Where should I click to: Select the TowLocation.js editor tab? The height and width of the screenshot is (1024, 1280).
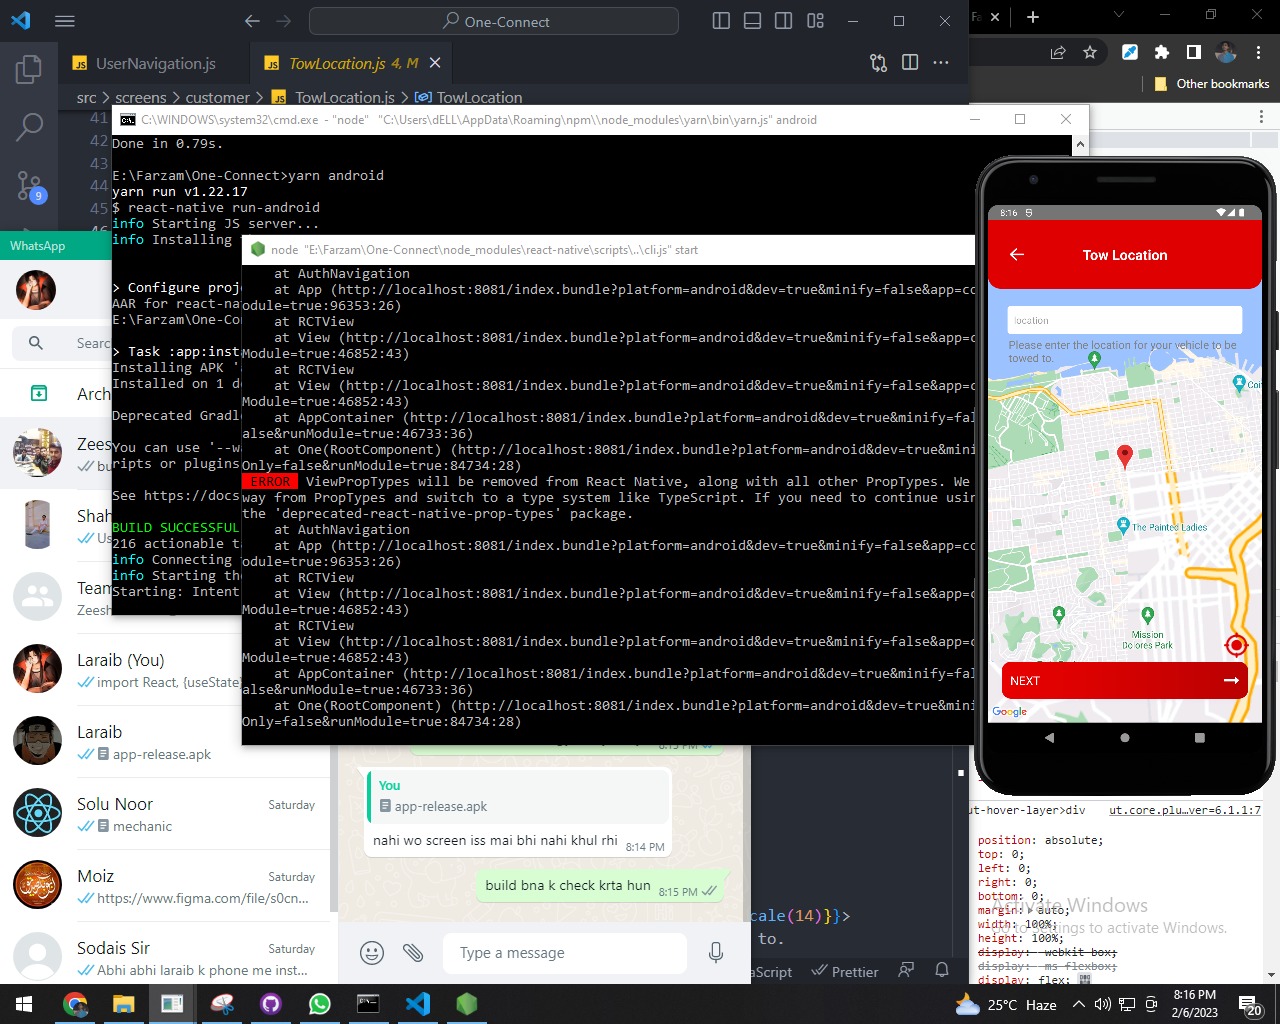point(337,63)
